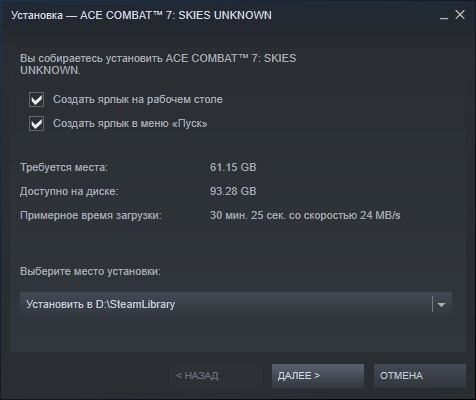Click the «Установка — ACE COMBAT 7» title bar
This screenshot has height=400, width=476.
(x=141, y=15)
